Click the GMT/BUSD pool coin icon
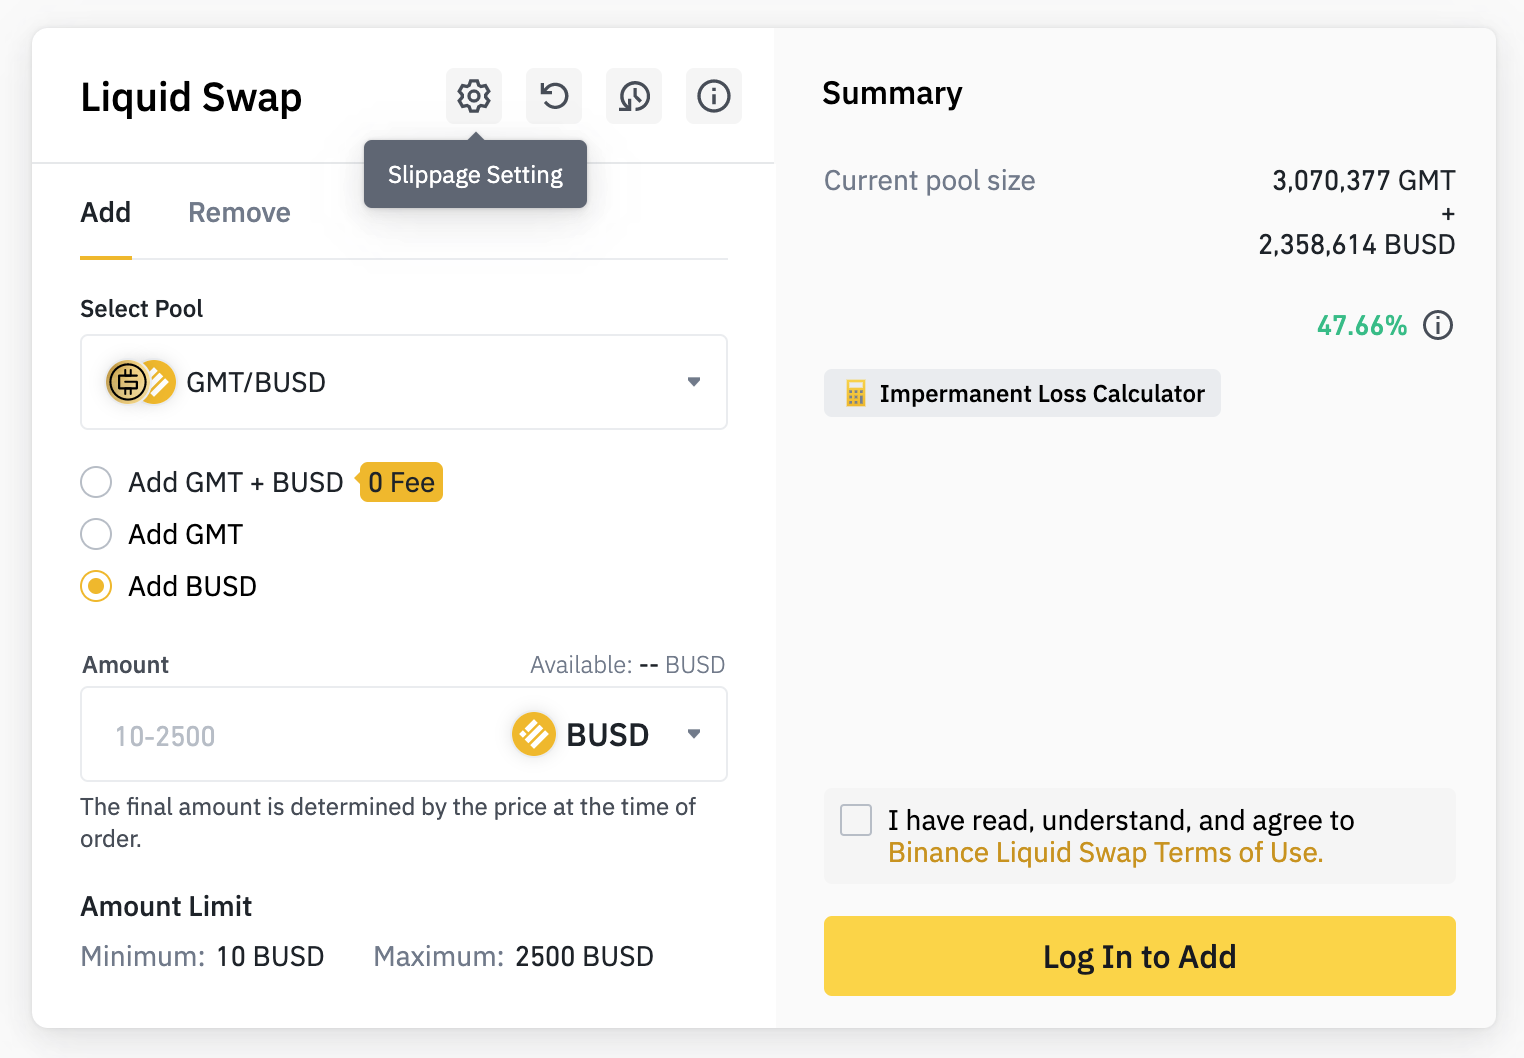Image resolution: width=1524 pixels, height=1058 pixels. click(141, 382)
